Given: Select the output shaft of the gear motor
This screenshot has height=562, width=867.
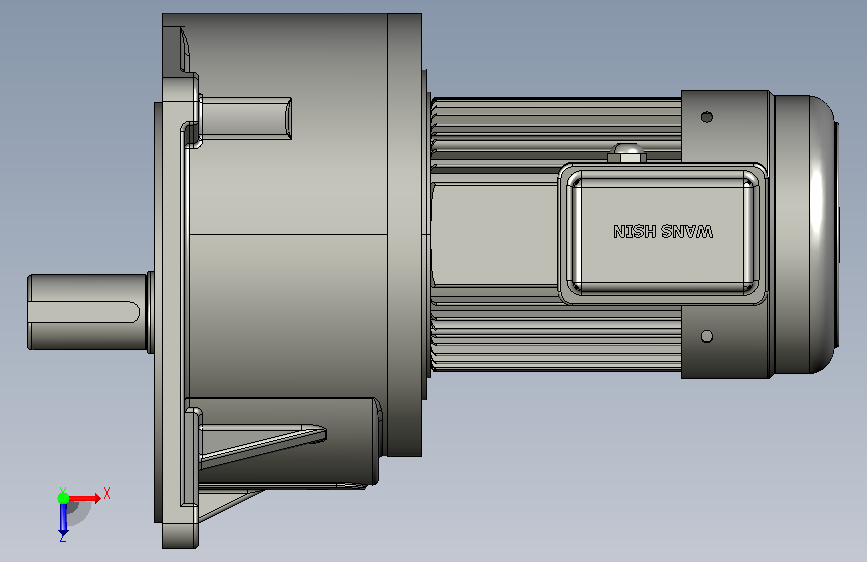Looking at the screenshot, I should tap(87, 312).
